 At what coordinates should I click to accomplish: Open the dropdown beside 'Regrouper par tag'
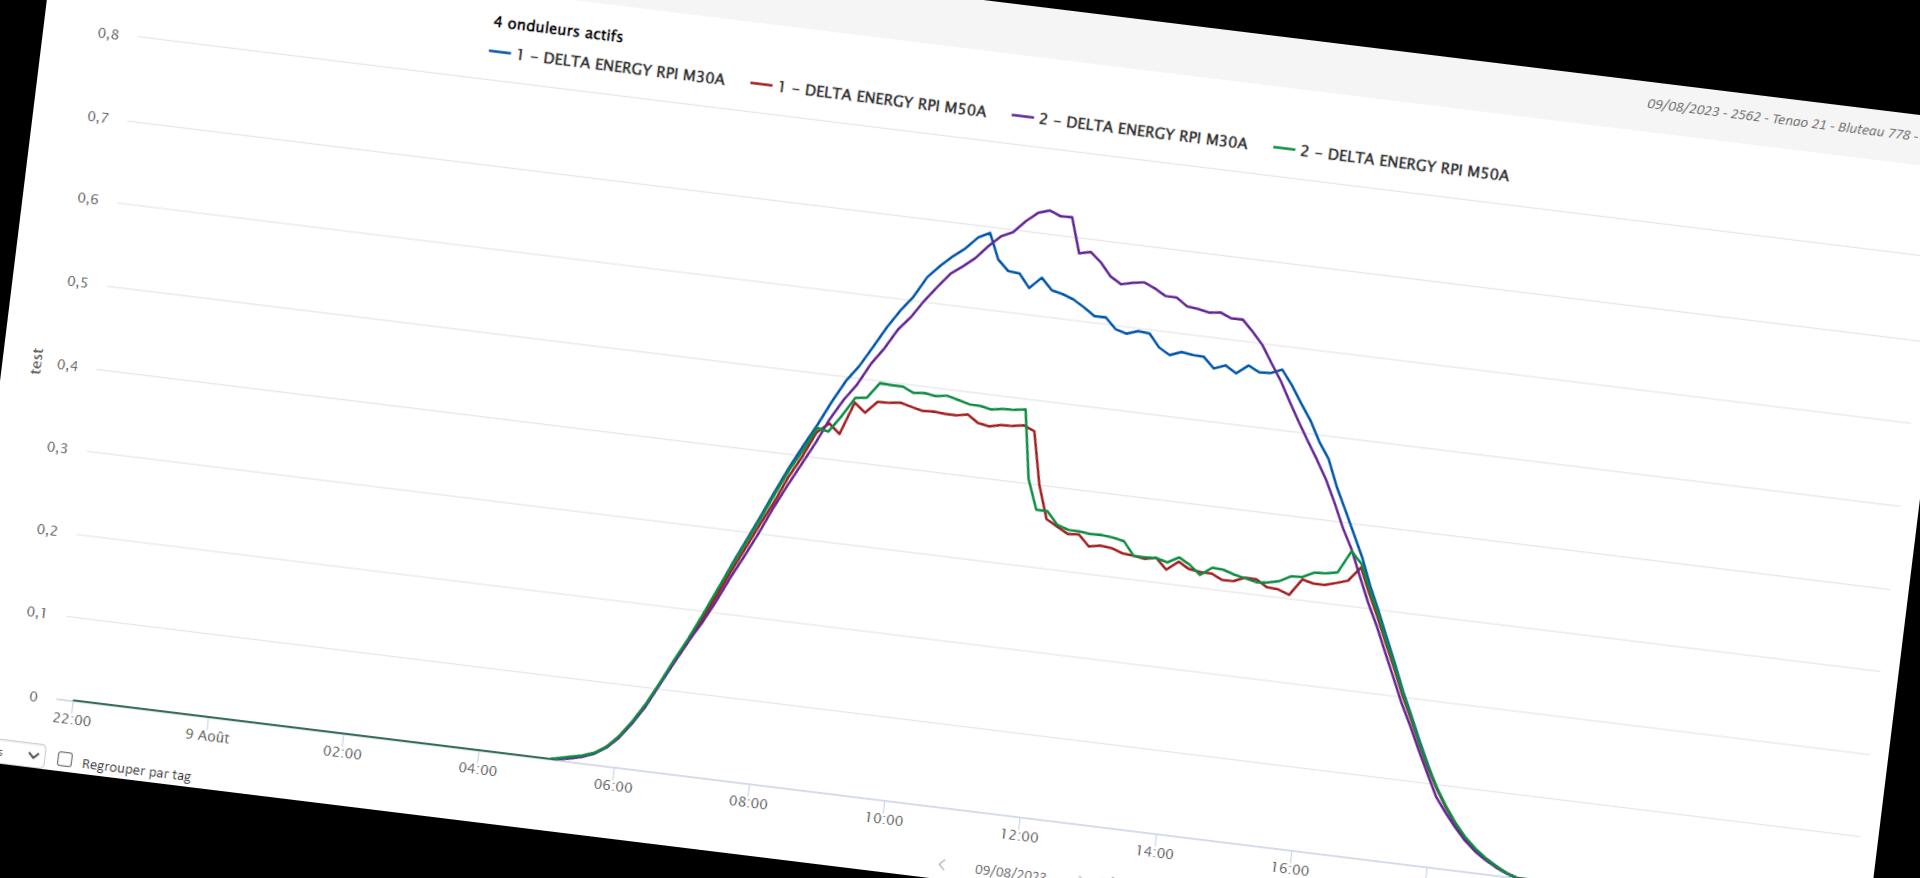tap(21, 754)
